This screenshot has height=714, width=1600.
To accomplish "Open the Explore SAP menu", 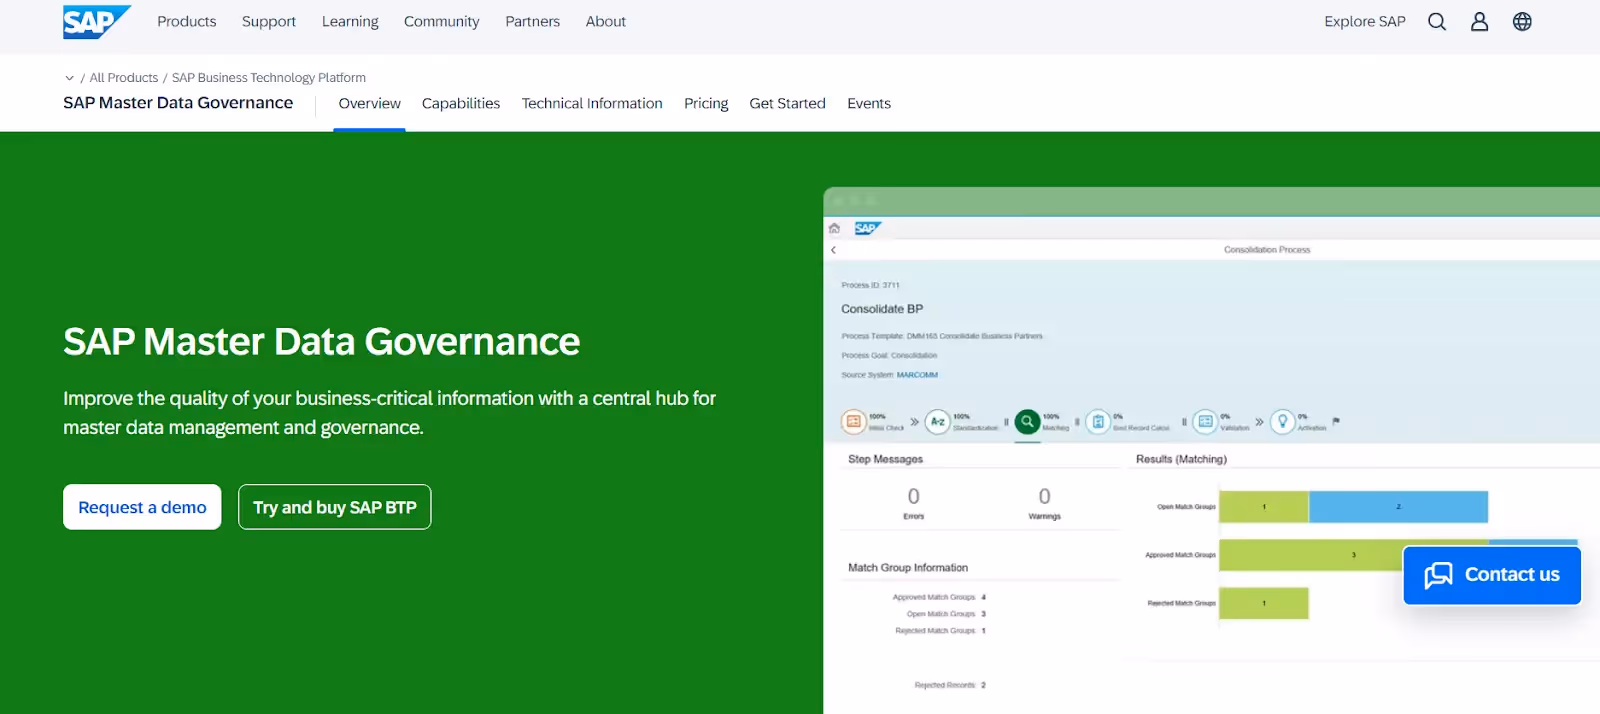I will click(x=1365, y=21).
